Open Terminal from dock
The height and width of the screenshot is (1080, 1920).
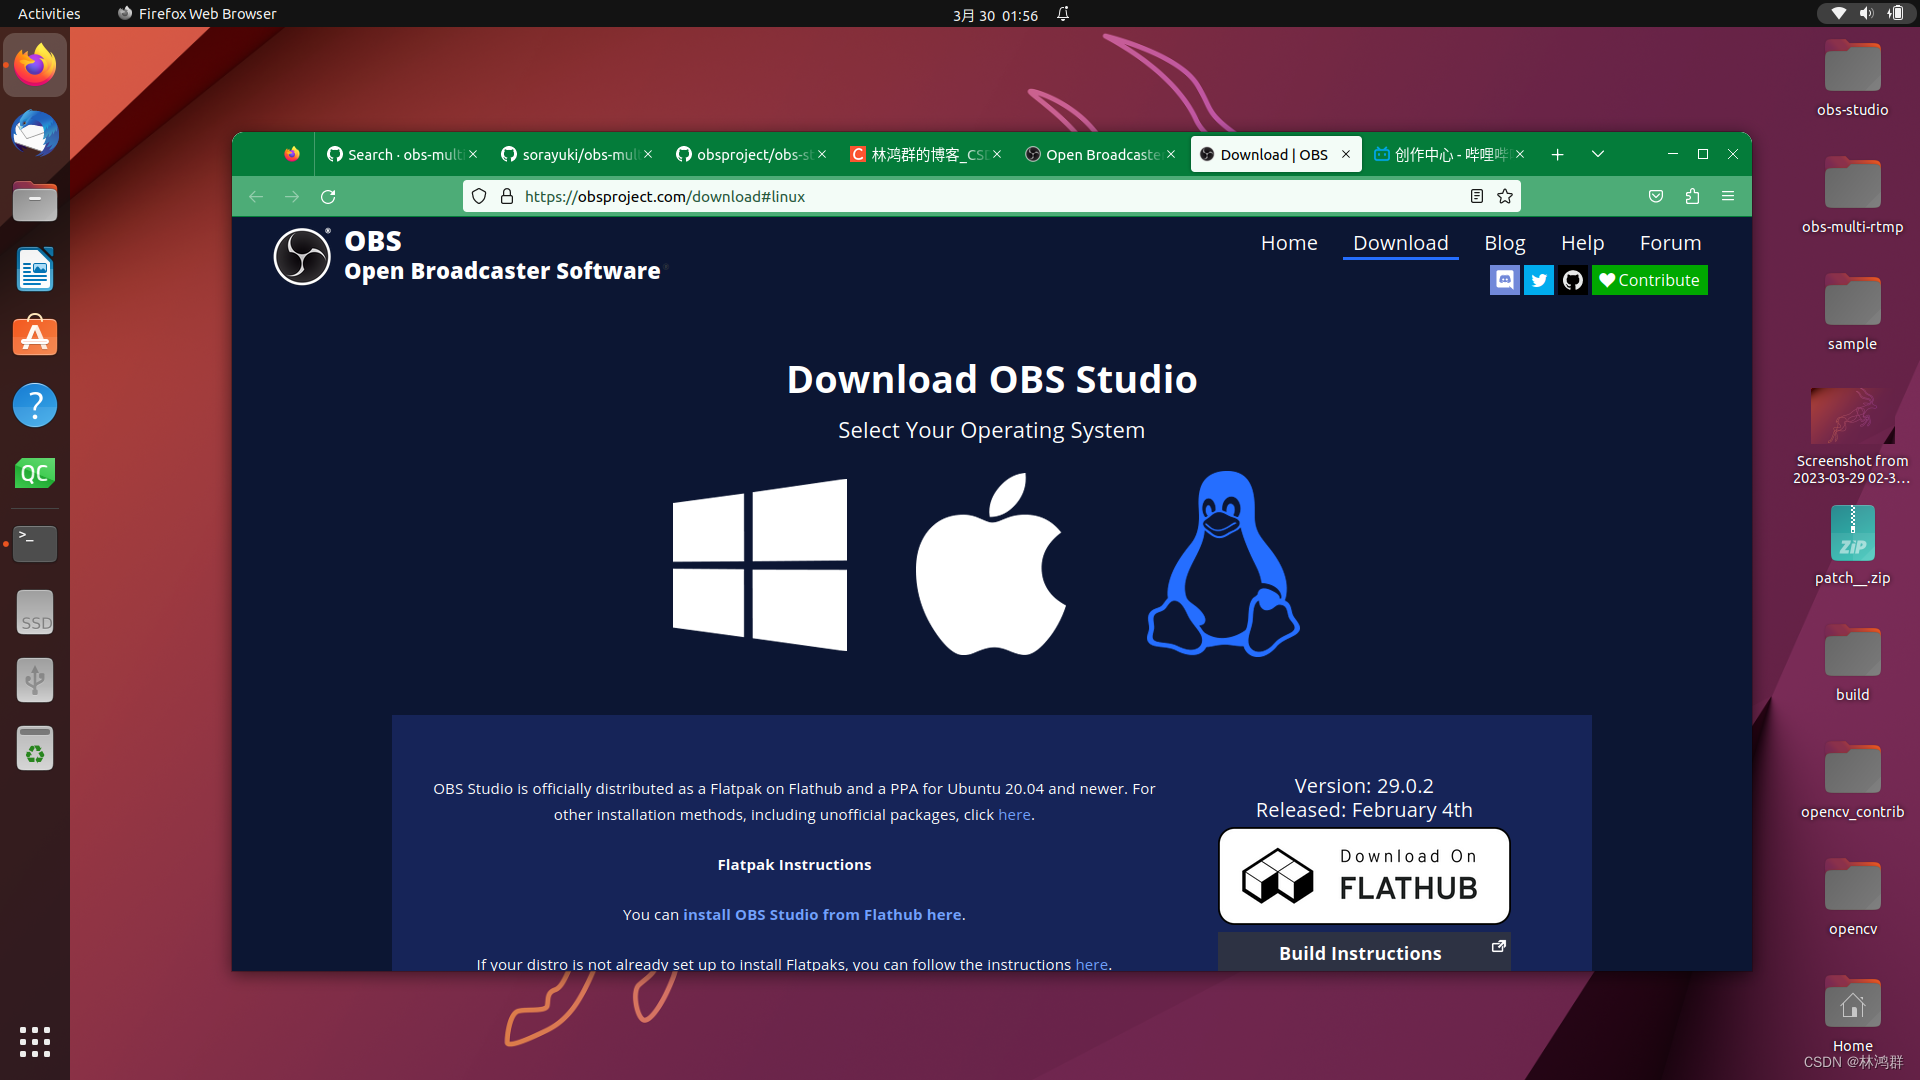point(35,543)
